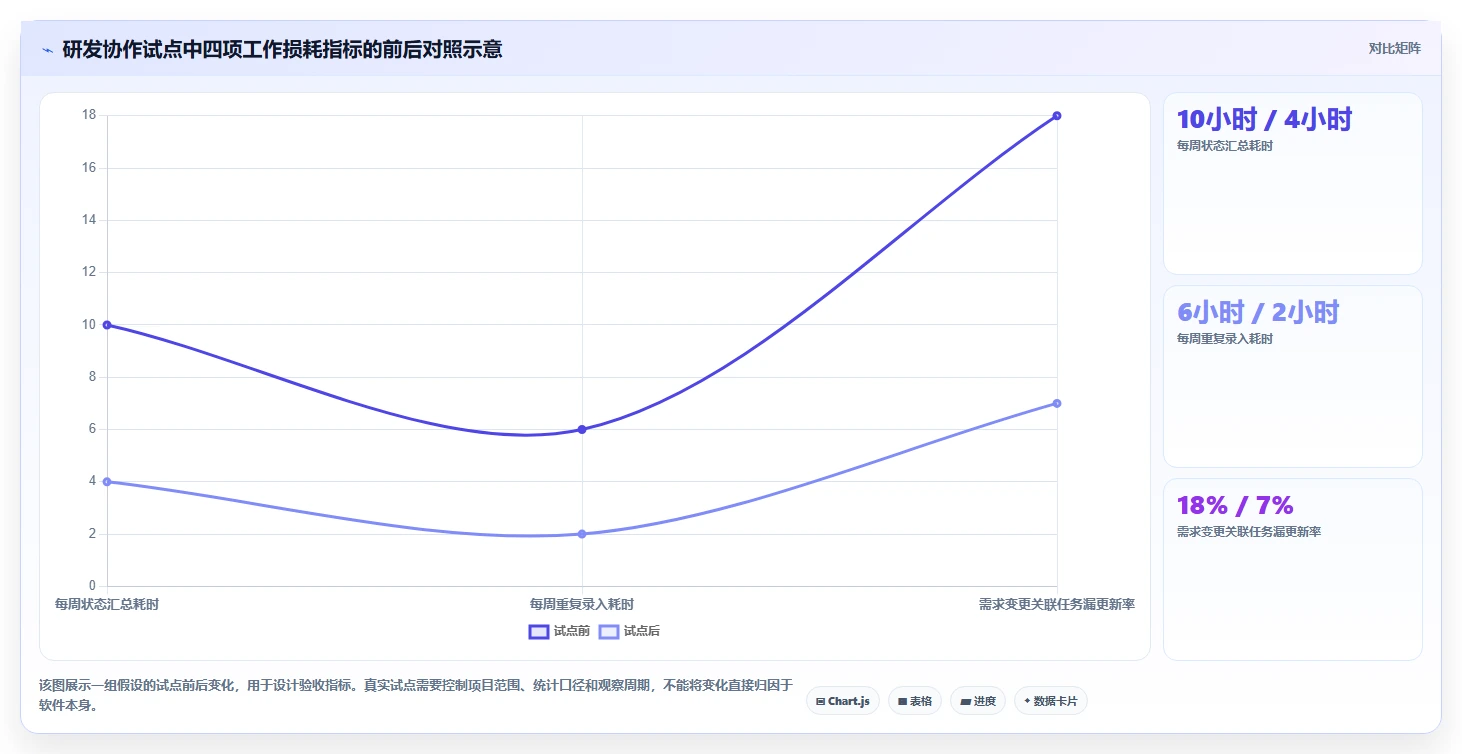Screen dimensions: 1462x754
Task: Open the 对比矩阵 link in the header
Action: point(1394,48)
